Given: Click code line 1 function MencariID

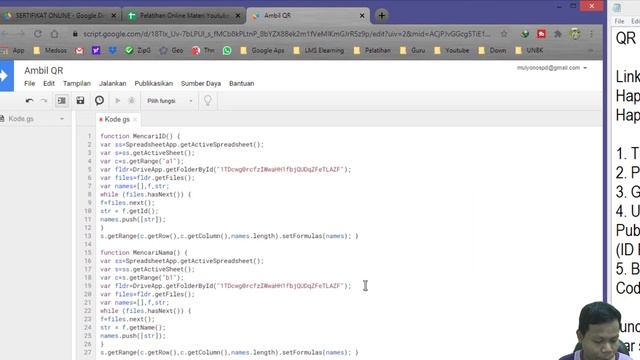Looking at the screenshot, I should 140,136.
